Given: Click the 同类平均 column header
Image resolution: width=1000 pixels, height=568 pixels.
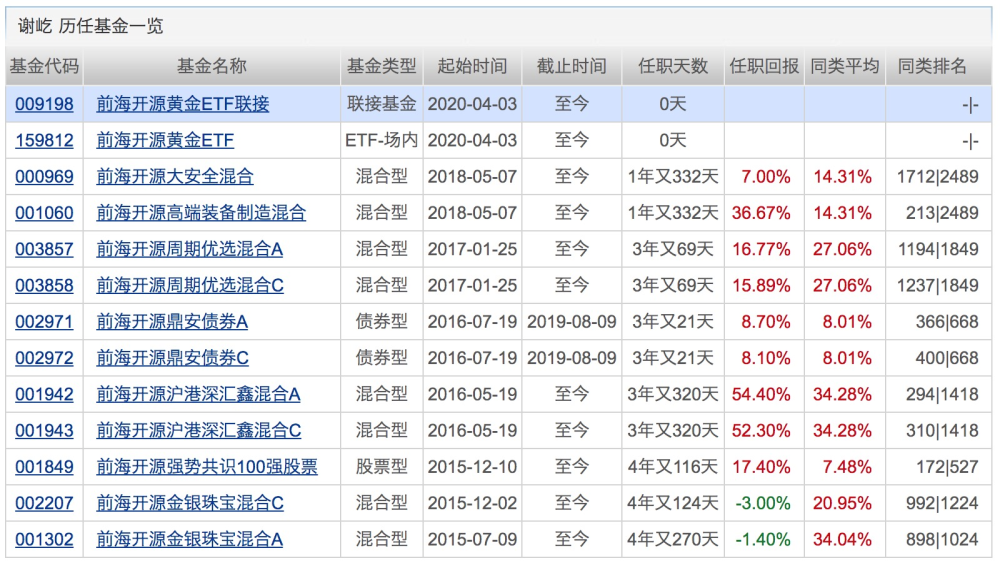Looking at the screenshot, I should pyautogui.click(x=844, y=66).
